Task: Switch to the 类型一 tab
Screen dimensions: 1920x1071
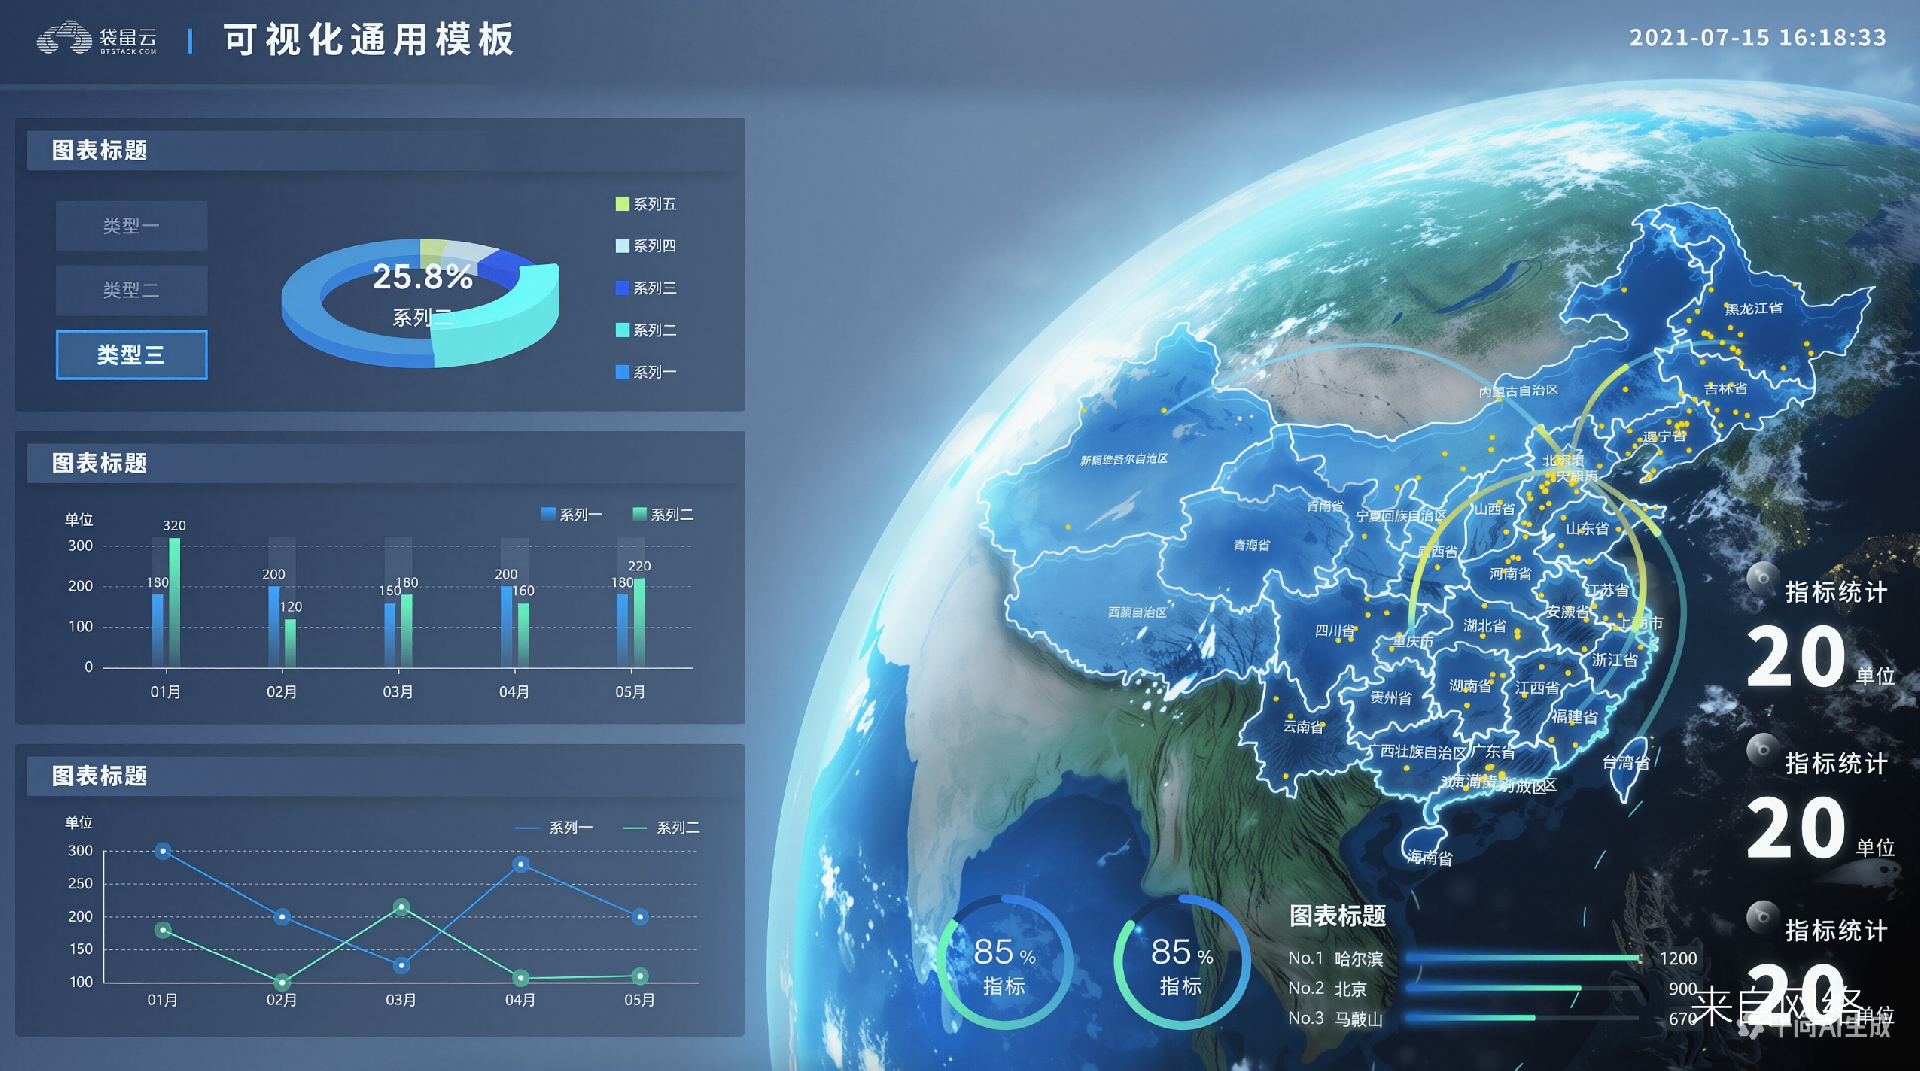Action: point(131,226)
